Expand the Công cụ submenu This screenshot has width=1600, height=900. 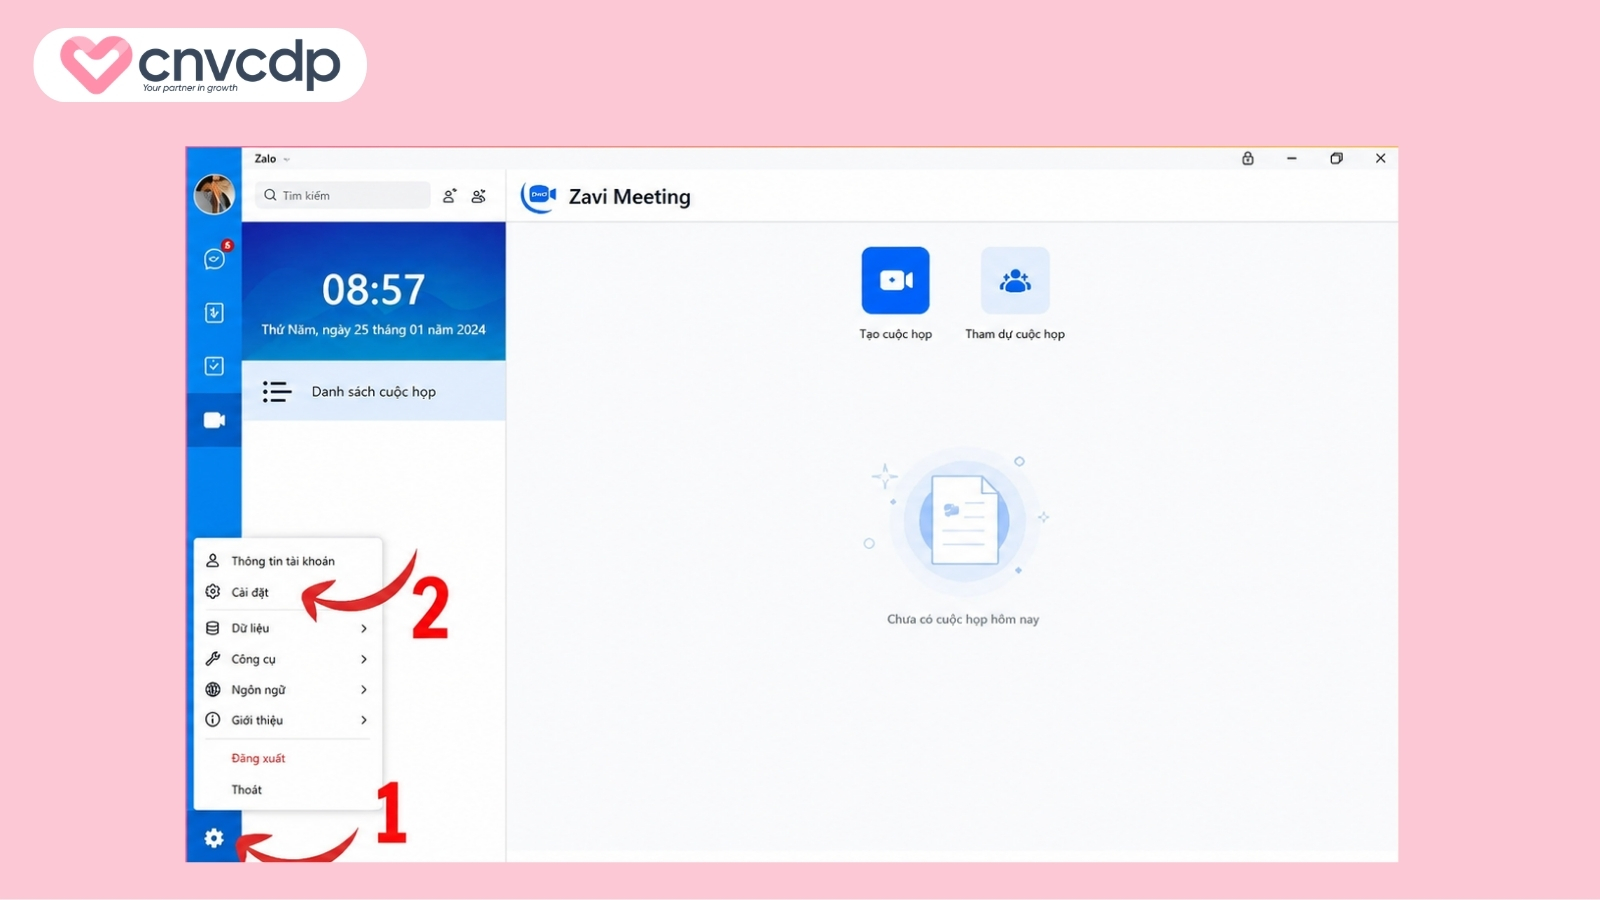pyautogui.click(x=288, y=659)
